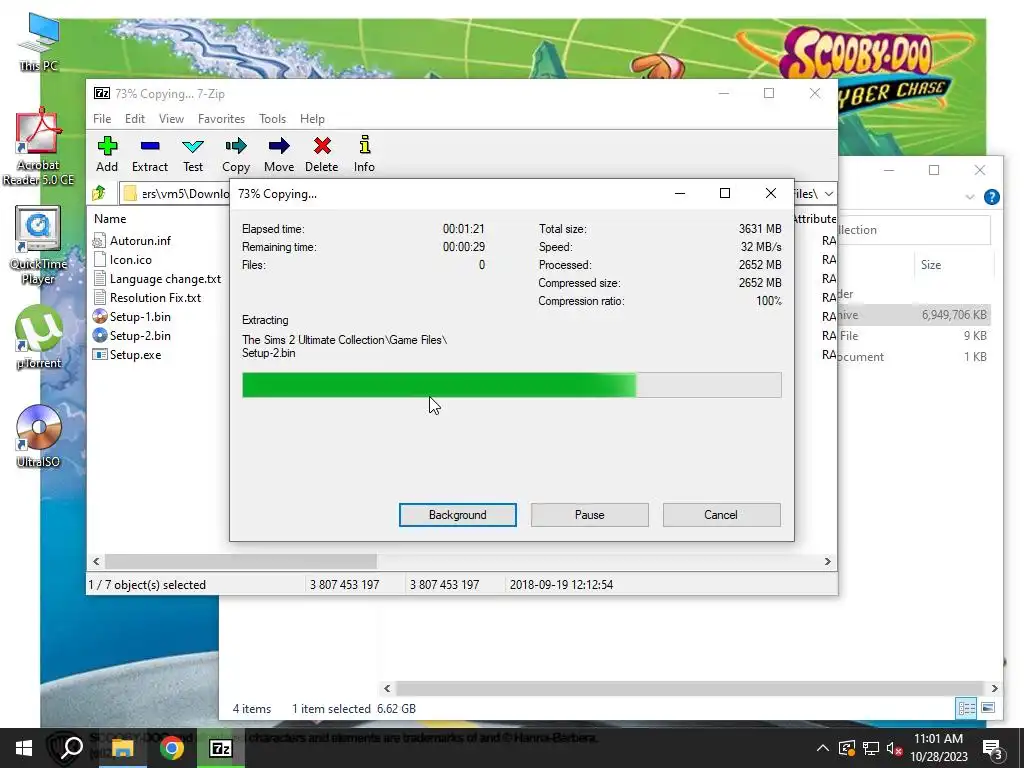
Task: Click the Background button in copy dialog
Action: pyautogui.click(x=458, y=515)
